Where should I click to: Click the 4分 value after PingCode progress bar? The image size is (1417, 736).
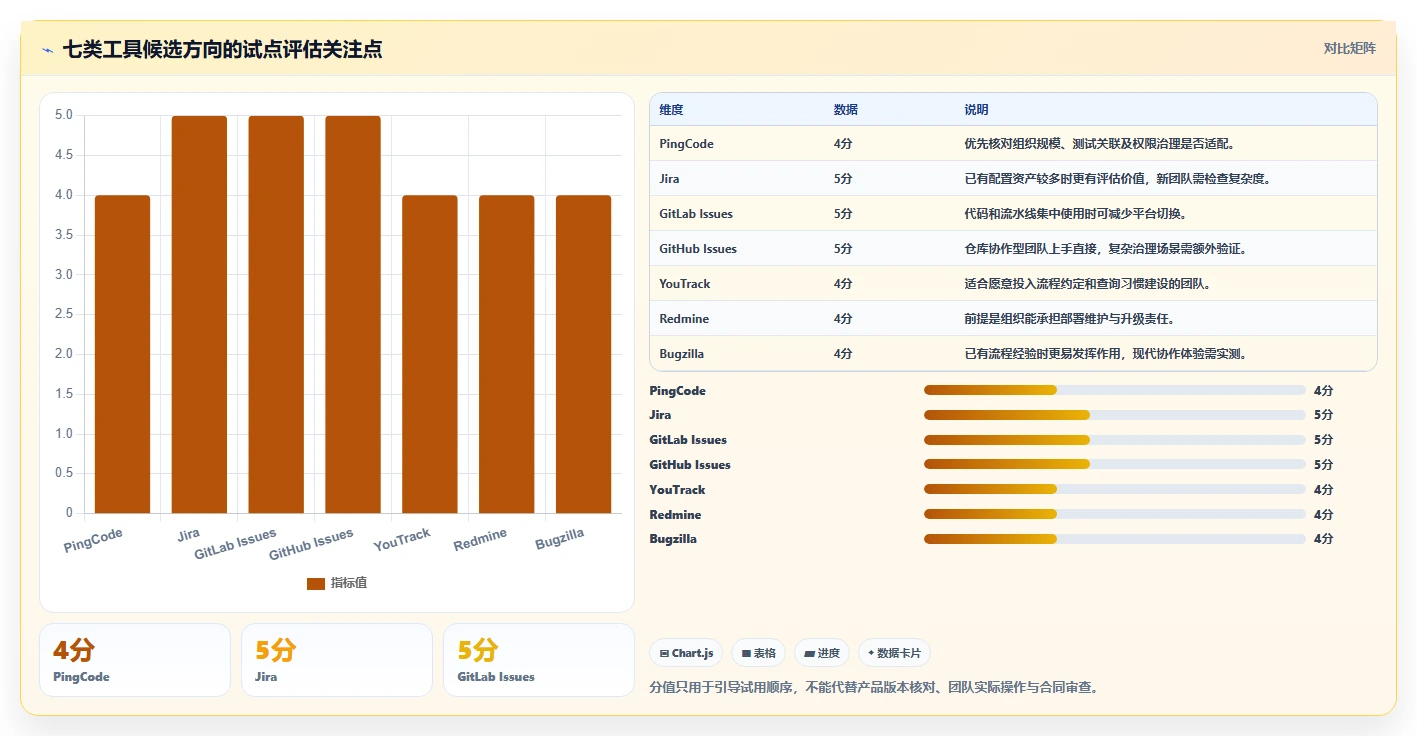coord(1323,391)
